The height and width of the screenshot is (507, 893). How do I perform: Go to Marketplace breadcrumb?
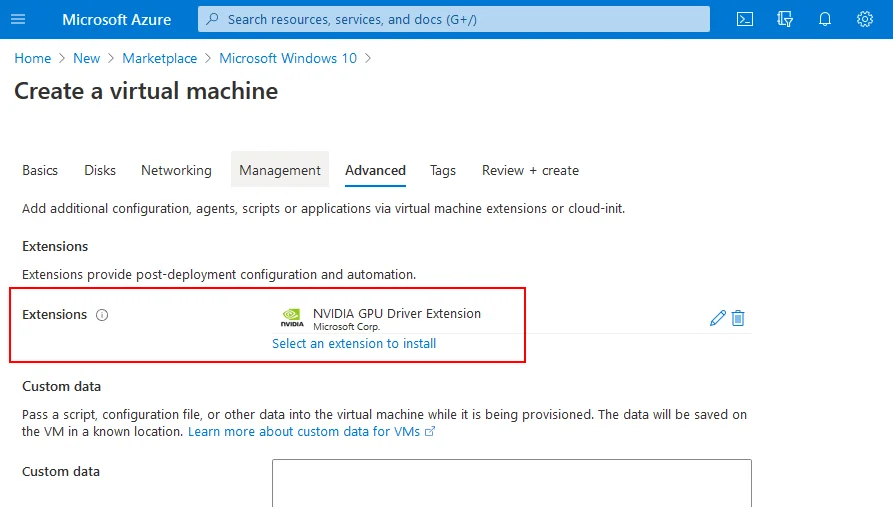(159, 58)
